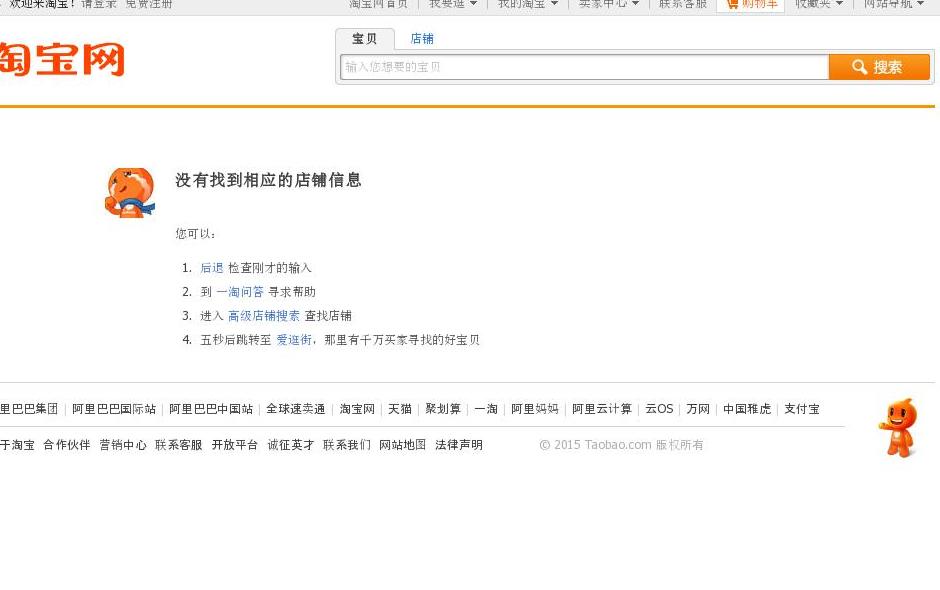This screenshot has height=590, width=940.
Task: Open 联系客服 in top bar
Action: click(683, 4)
